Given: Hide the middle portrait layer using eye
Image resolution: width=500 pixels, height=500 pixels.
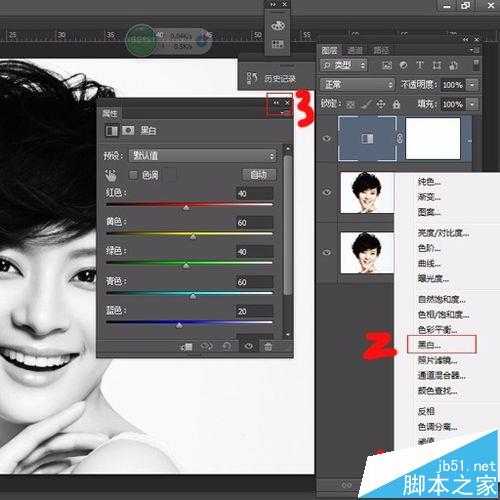Looking at the screenshot, I should [x=327, y=192].
